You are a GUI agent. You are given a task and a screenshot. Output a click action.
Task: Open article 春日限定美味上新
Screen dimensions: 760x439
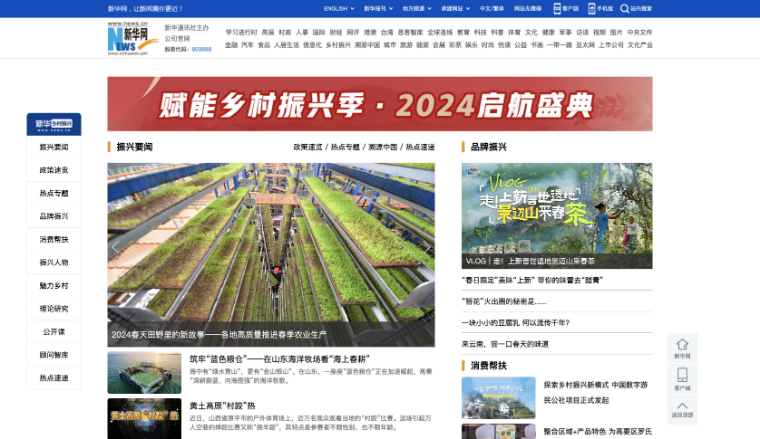pyautogui.click(x=532, y=280)
